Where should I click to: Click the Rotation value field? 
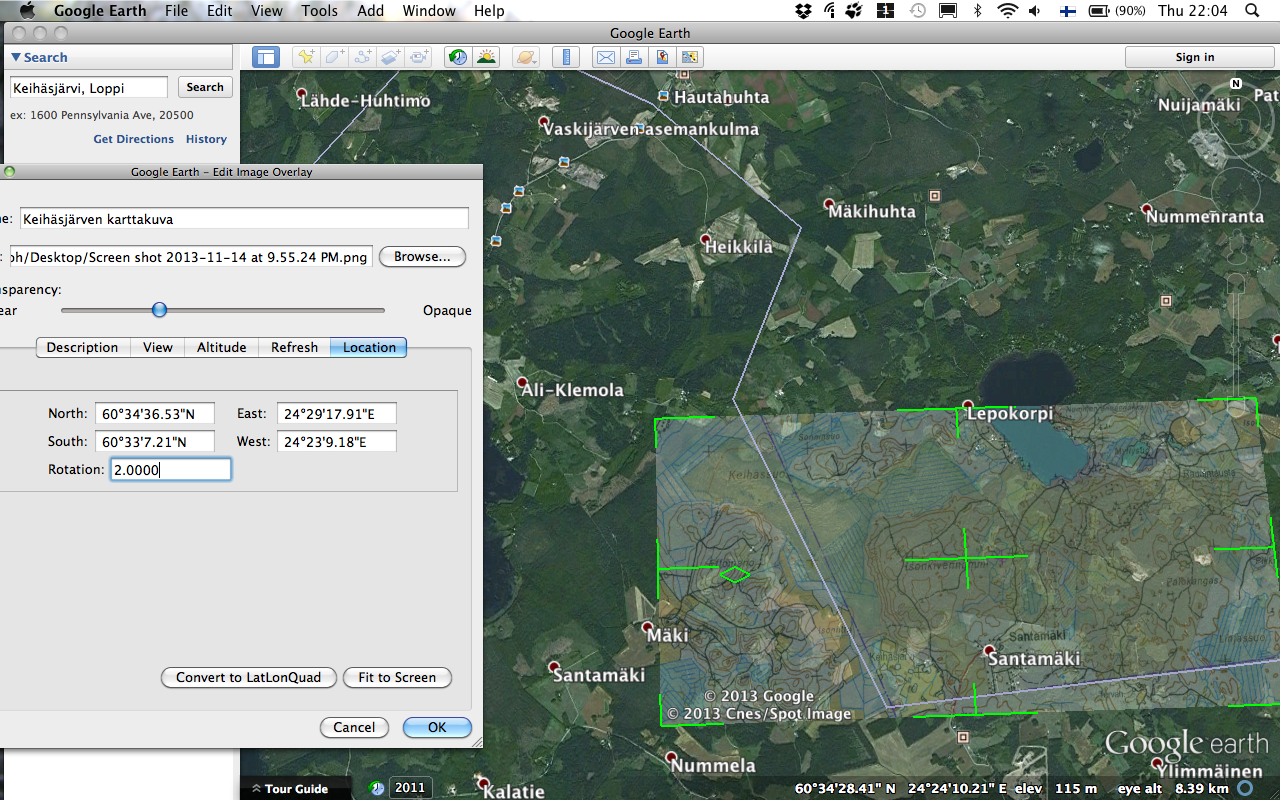(x=170, y=470)
